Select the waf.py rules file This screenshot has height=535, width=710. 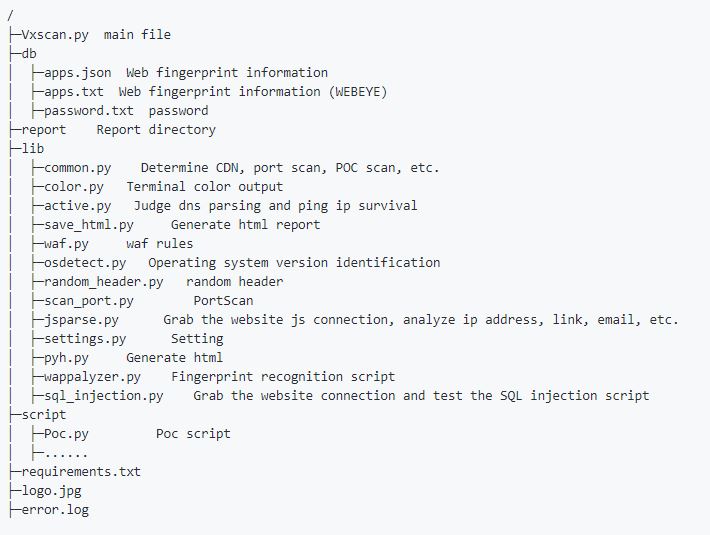[x=66, y=244]
